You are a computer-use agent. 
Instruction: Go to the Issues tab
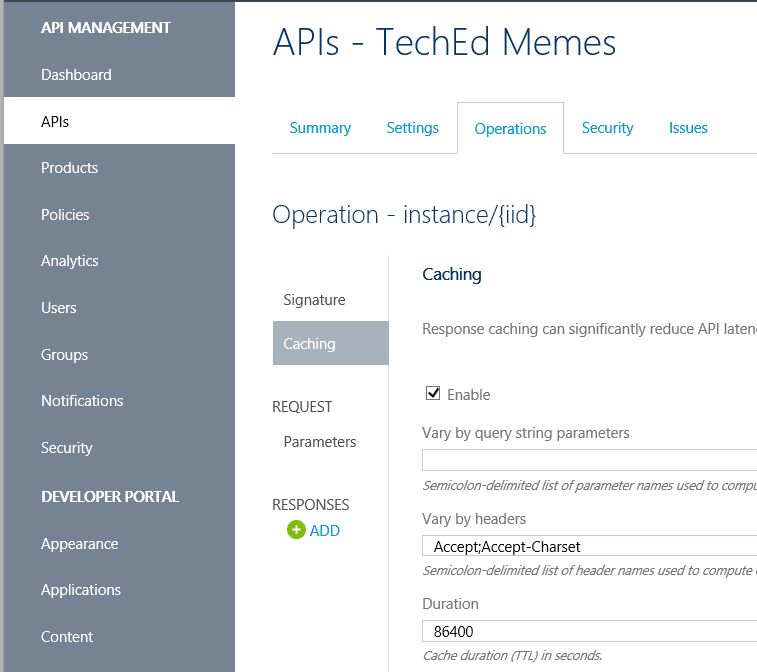[x=688, y=128]
